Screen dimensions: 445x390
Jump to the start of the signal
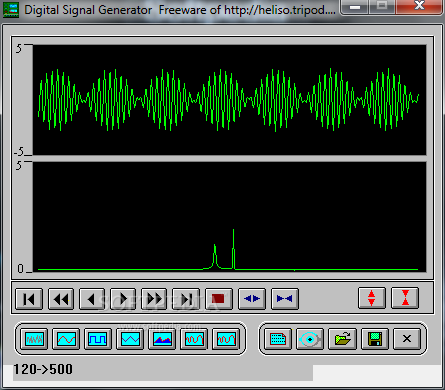tap(29, 299)
